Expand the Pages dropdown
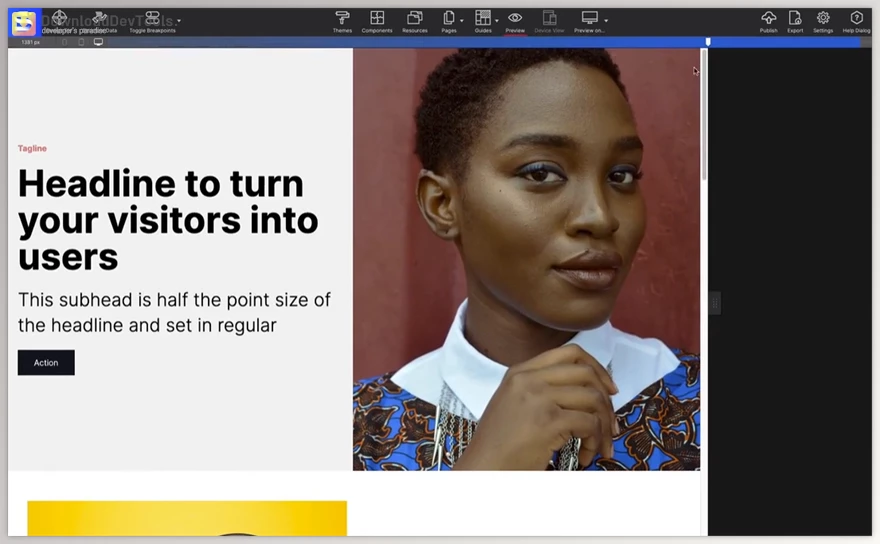This screenshot has width=880, height=544. click(461, 20)
